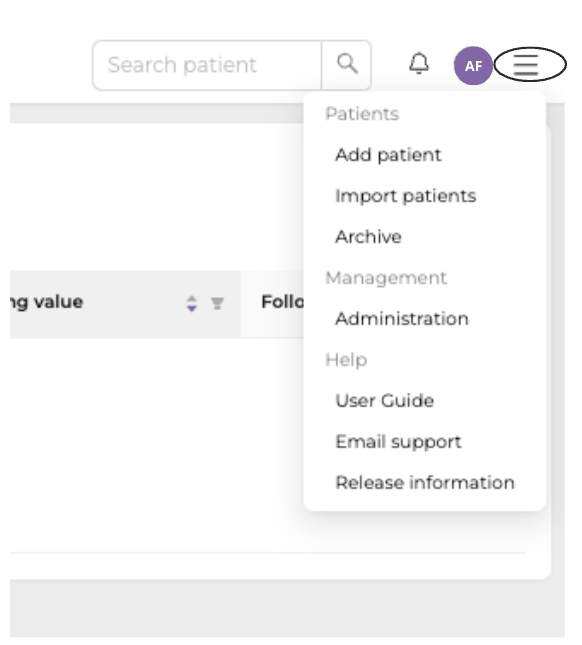
Task: Click the magnifying glass search icon
Action: coord(347,65)
